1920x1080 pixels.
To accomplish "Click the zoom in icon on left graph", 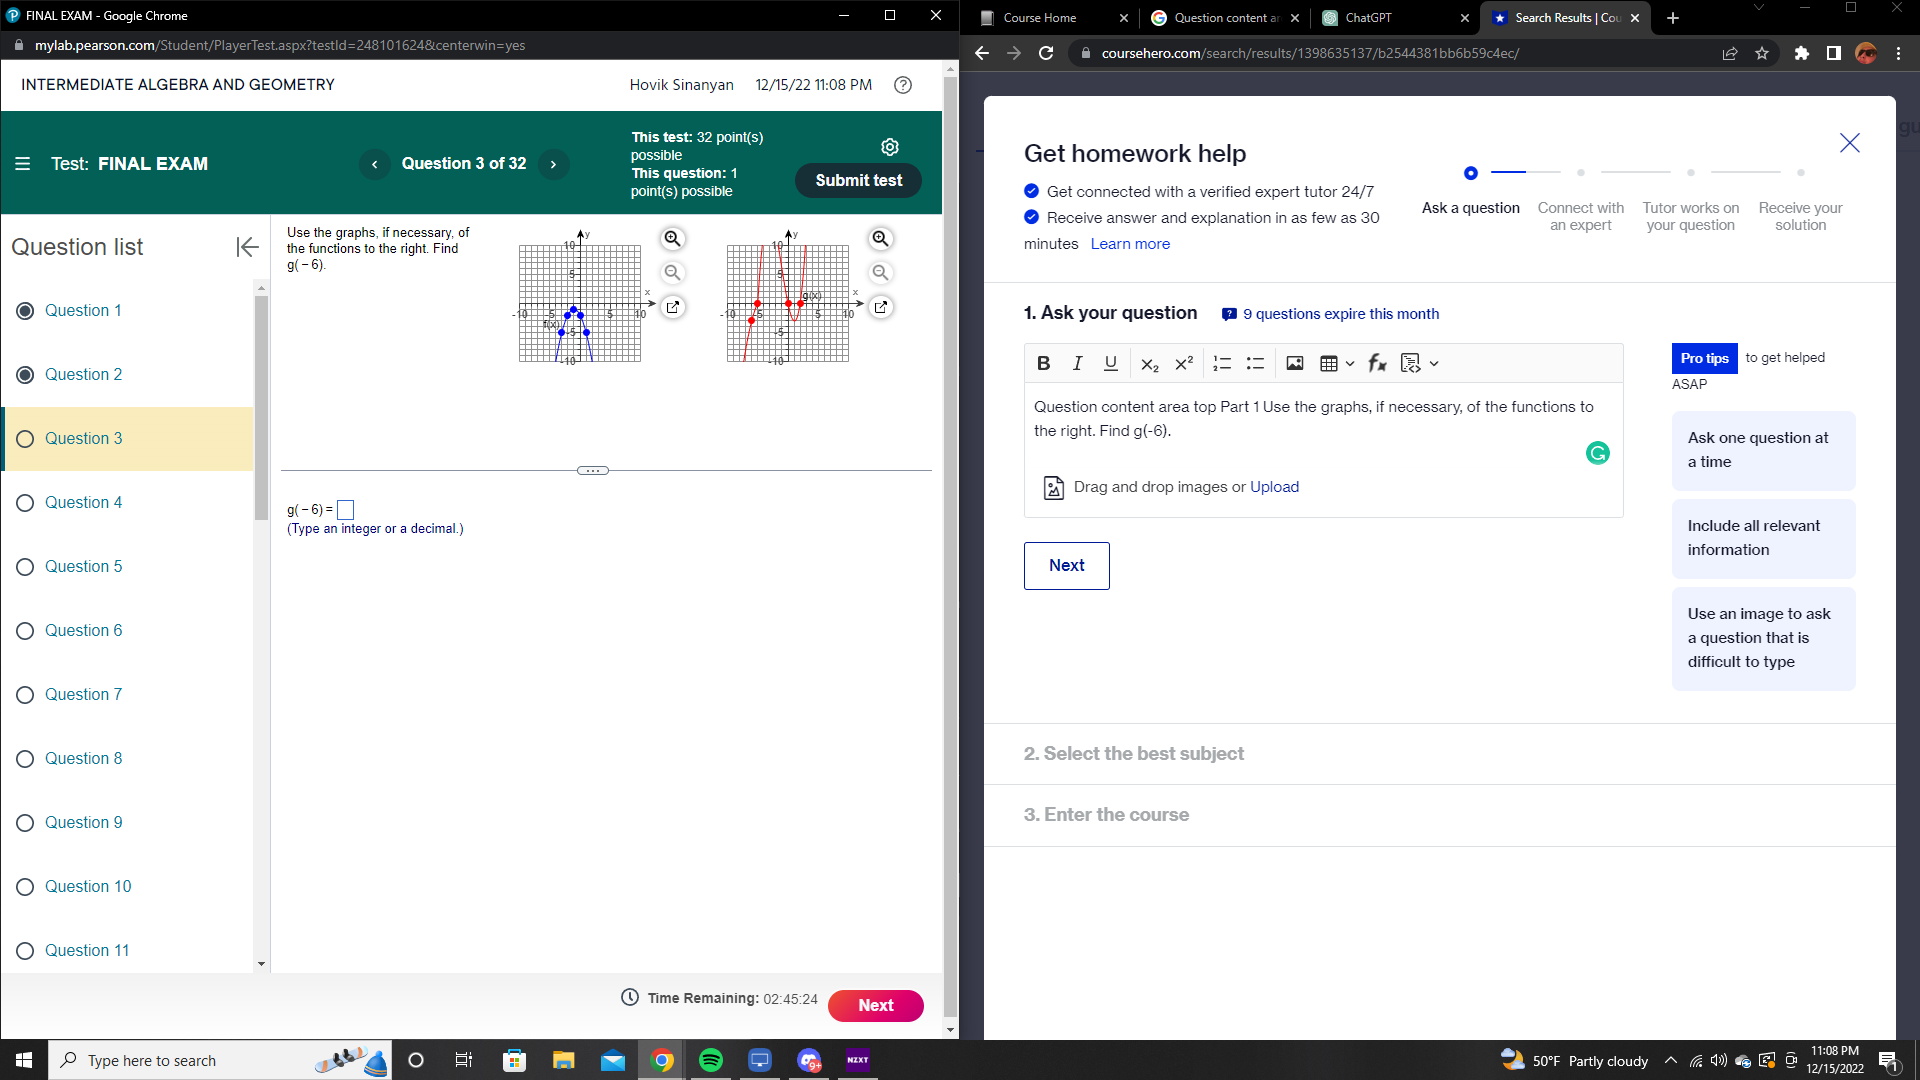I will (x=673, y=237).
